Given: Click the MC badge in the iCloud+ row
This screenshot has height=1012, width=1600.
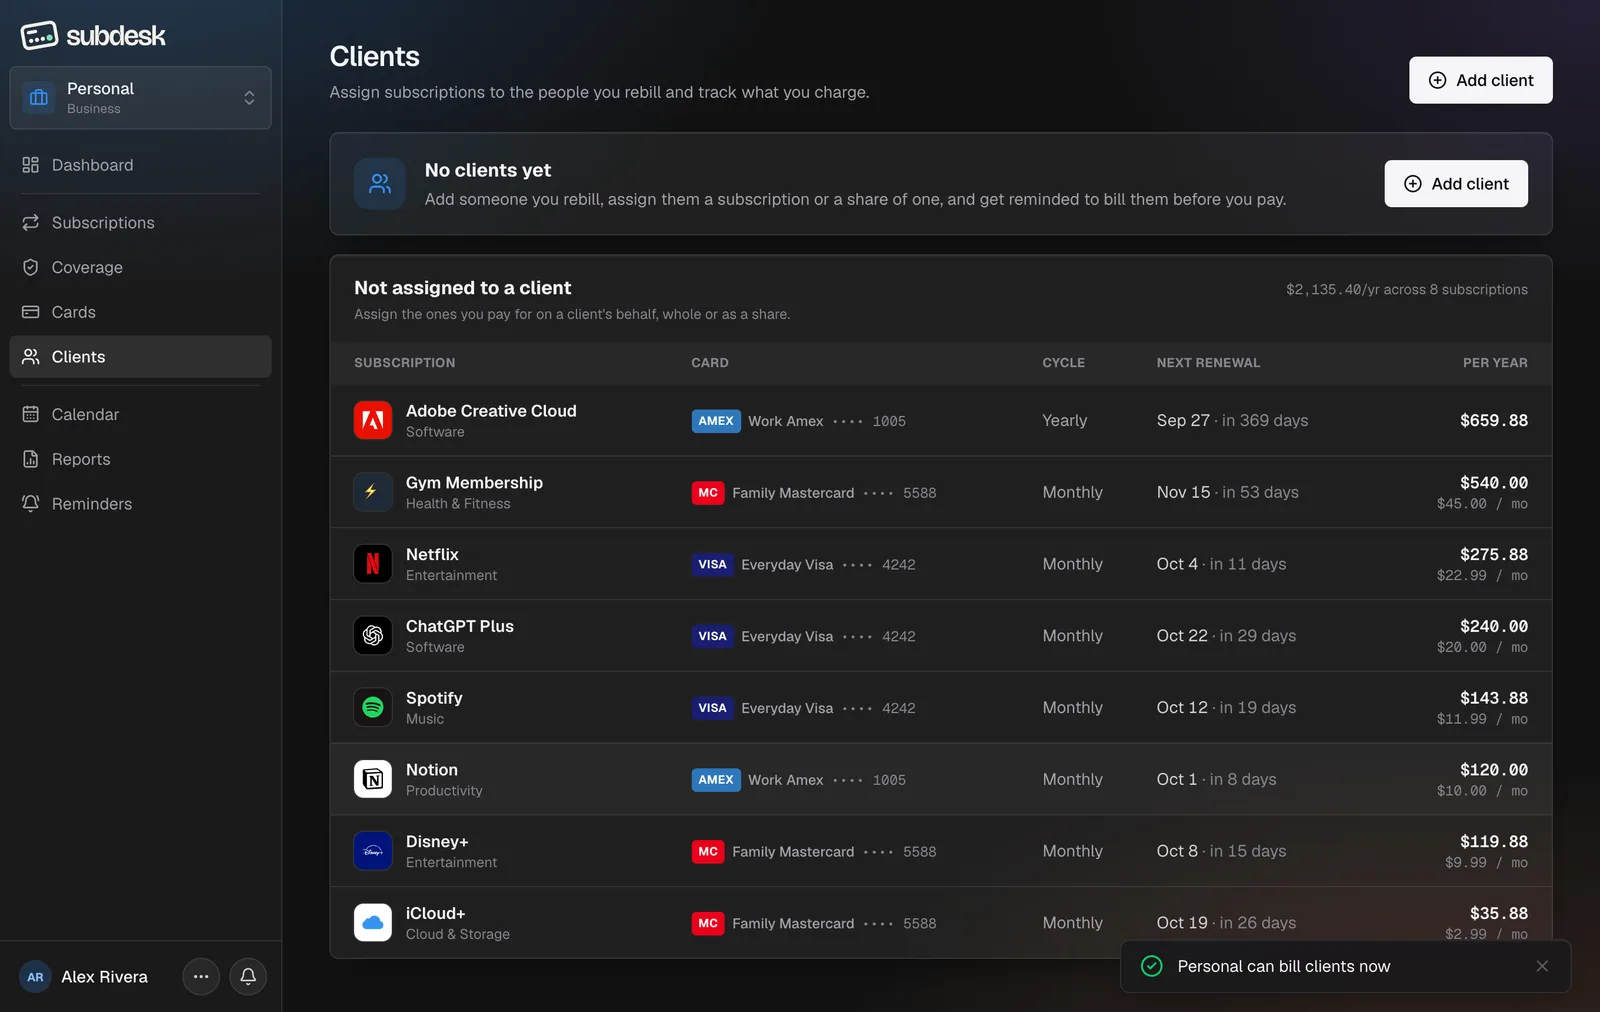Looking at the screenshot, I should coord(708,924).
